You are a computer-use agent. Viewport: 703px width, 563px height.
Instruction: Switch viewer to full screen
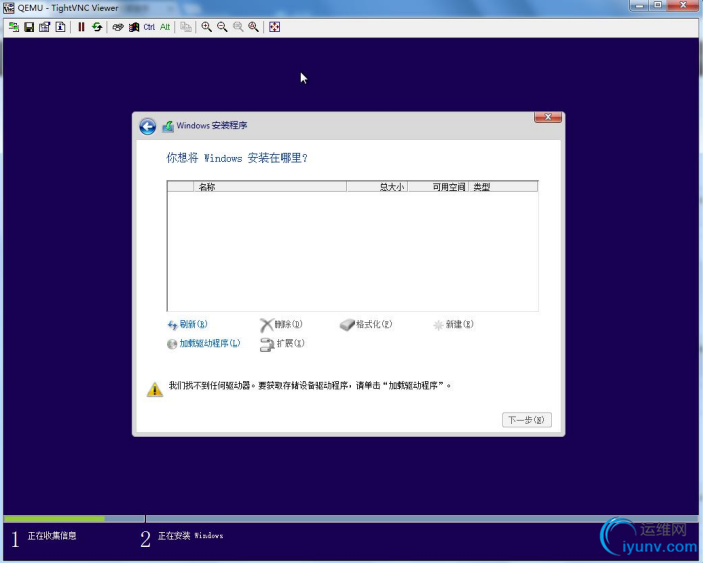[274, 27]
